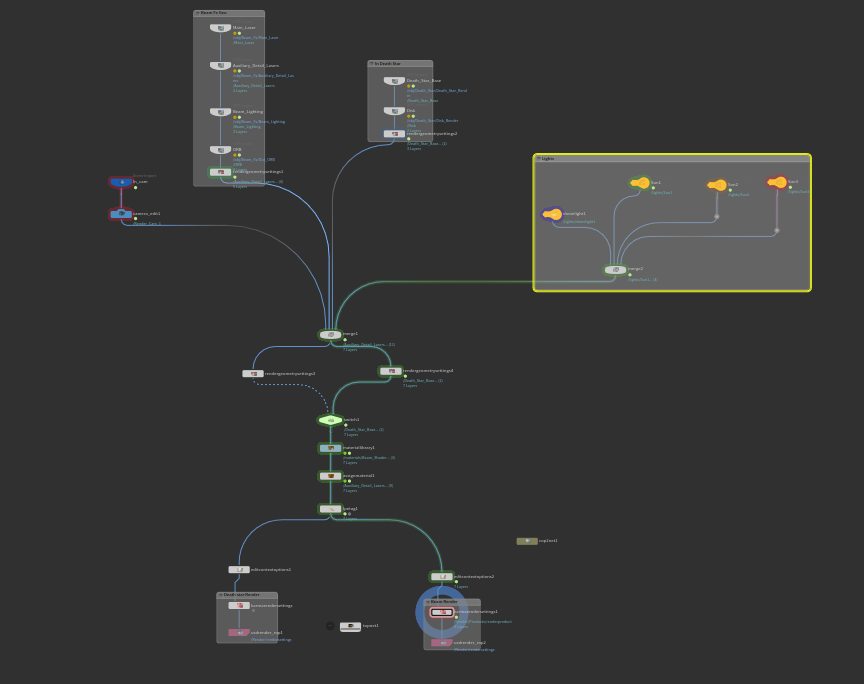This screenshot has width=864, height=684.
Task: Click the materiallibrary1 node
Action: [x=330, y=448]
